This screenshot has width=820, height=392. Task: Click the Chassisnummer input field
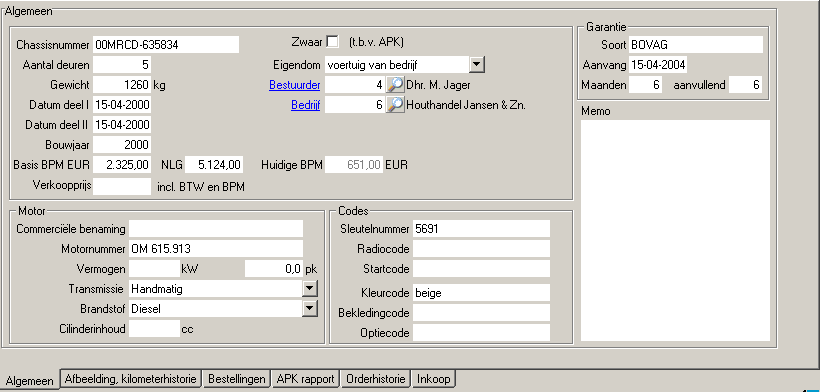coord(166,44)
